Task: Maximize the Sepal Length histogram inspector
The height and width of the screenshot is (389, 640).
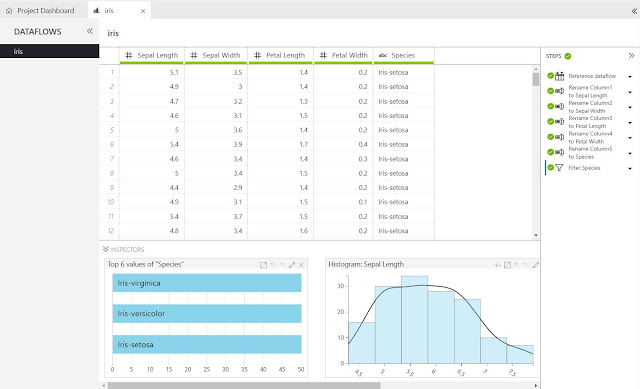Action: (x=507, y=265)
